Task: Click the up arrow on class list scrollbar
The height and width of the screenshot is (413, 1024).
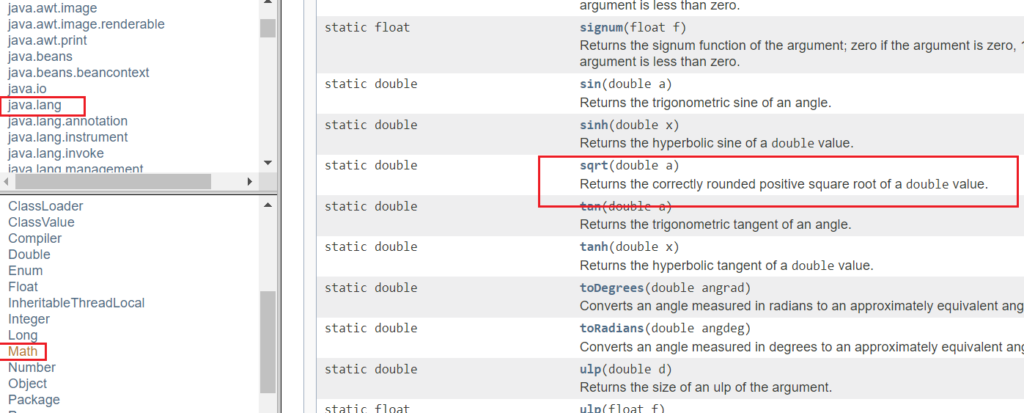Action: pyautogui.click(x=268, y=206)
